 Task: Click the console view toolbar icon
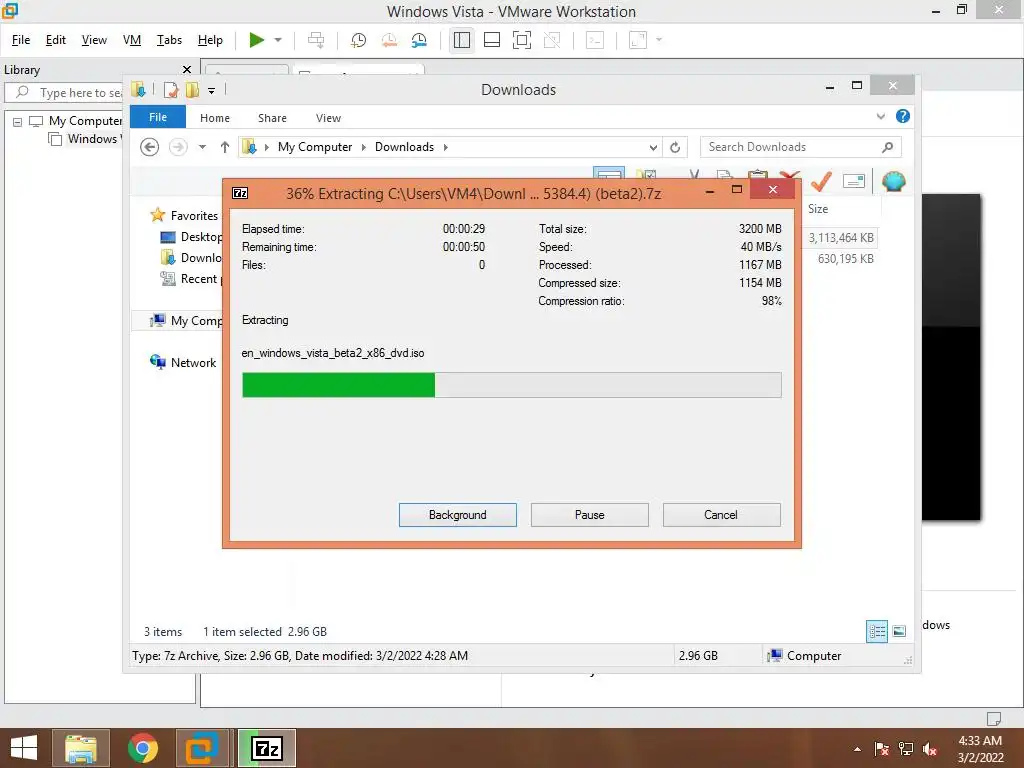[595, 40]
